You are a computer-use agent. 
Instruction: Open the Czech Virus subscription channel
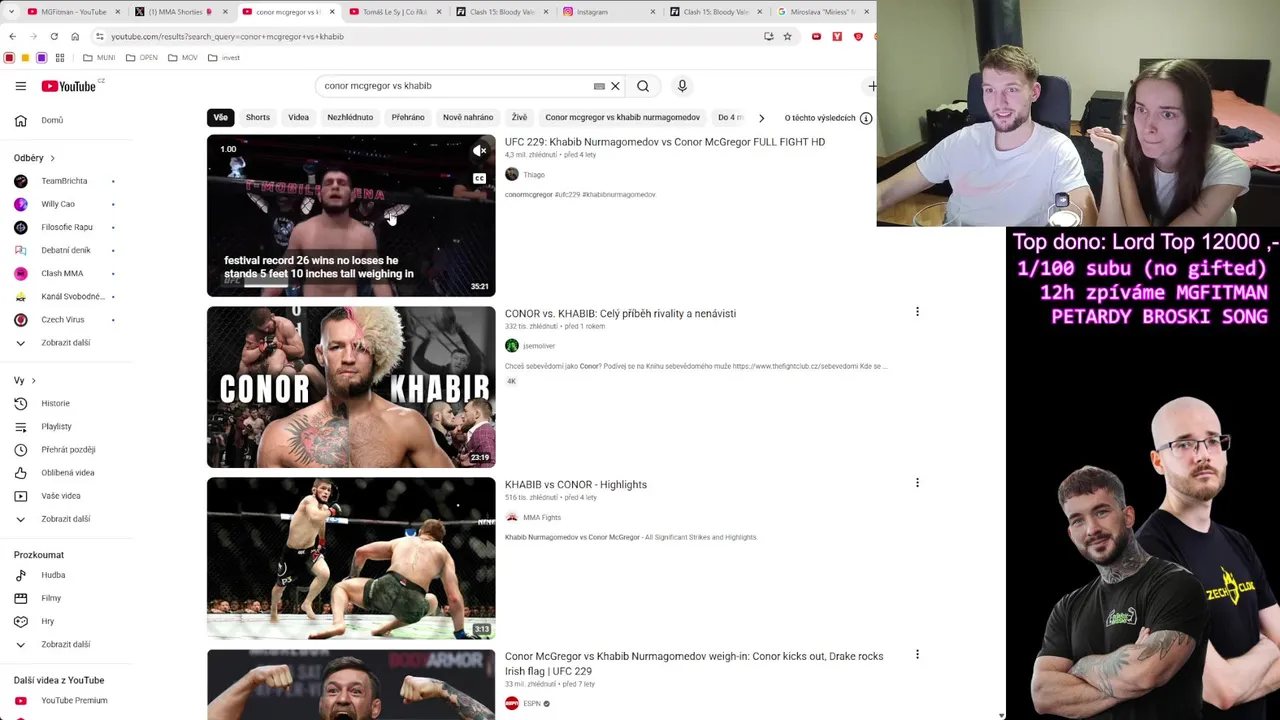click(62, 319)
